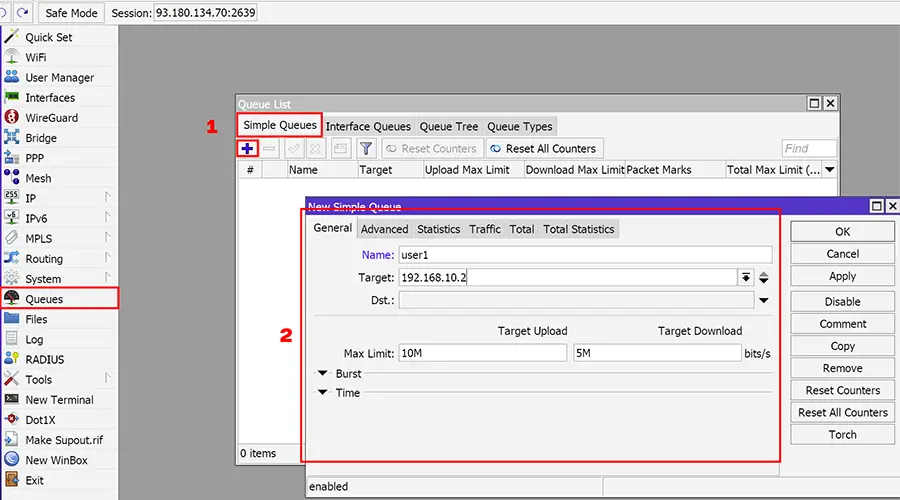Switch to Queue Tree tab
900x500 pixels.
448,126
